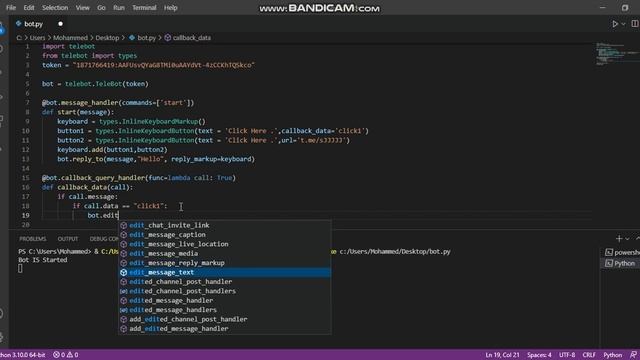
Task: Click Ln 19, Col 21 in status bar
Action: 502,355
